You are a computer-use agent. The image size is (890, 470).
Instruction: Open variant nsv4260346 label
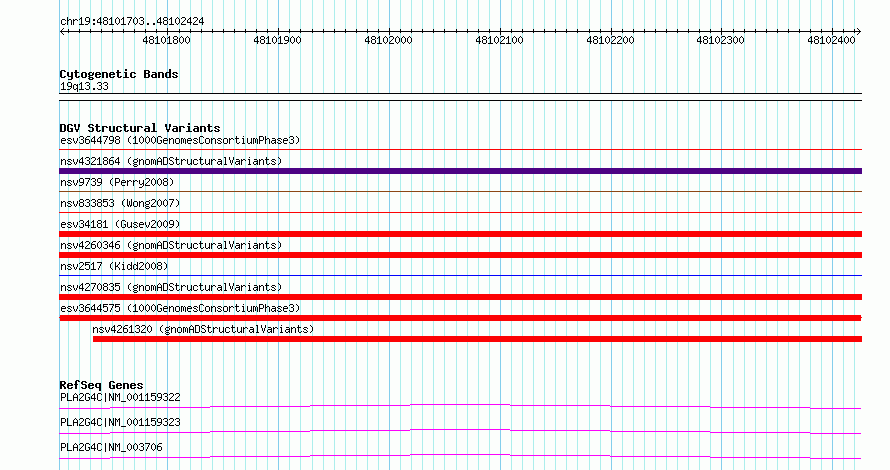tap(171, 245)
